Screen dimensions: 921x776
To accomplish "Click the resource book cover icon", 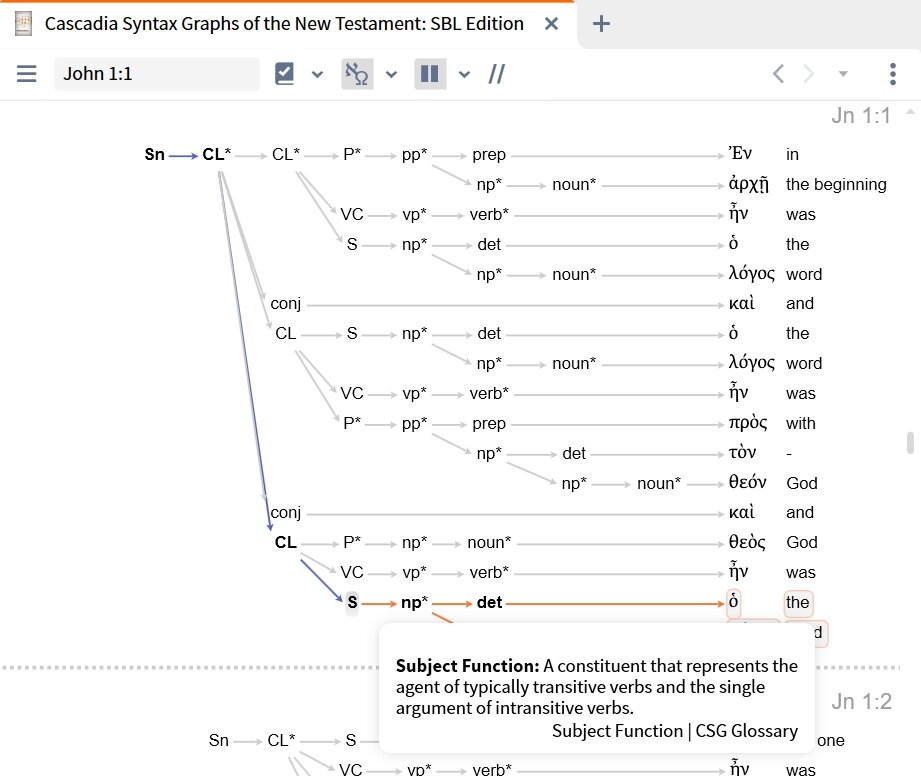I will [23, 24].
